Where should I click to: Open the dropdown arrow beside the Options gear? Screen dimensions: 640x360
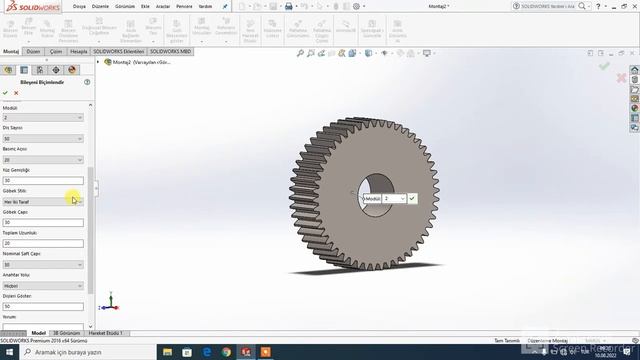pyautogui.click(x=364, y=7)
